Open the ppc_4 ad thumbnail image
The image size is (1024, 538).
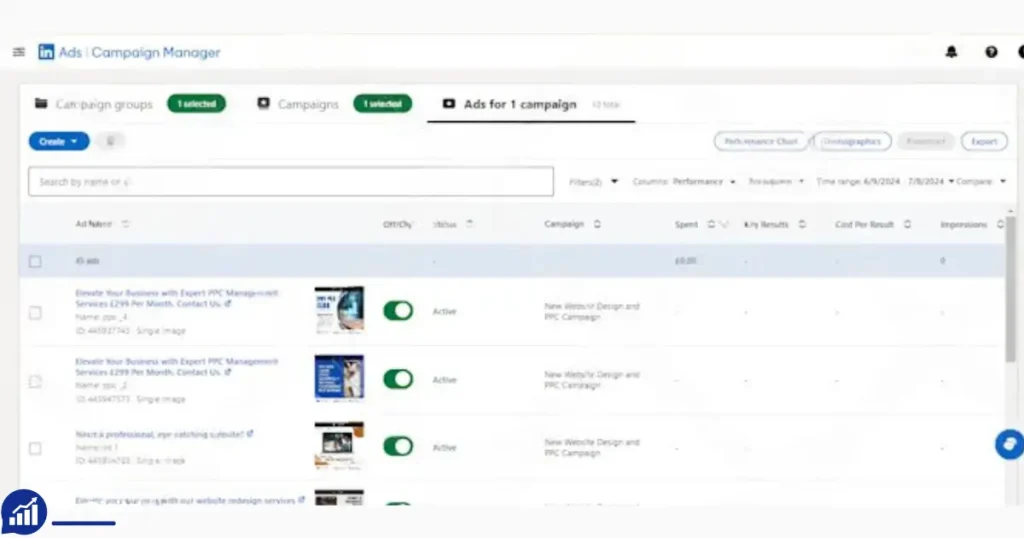click(339, 310)
